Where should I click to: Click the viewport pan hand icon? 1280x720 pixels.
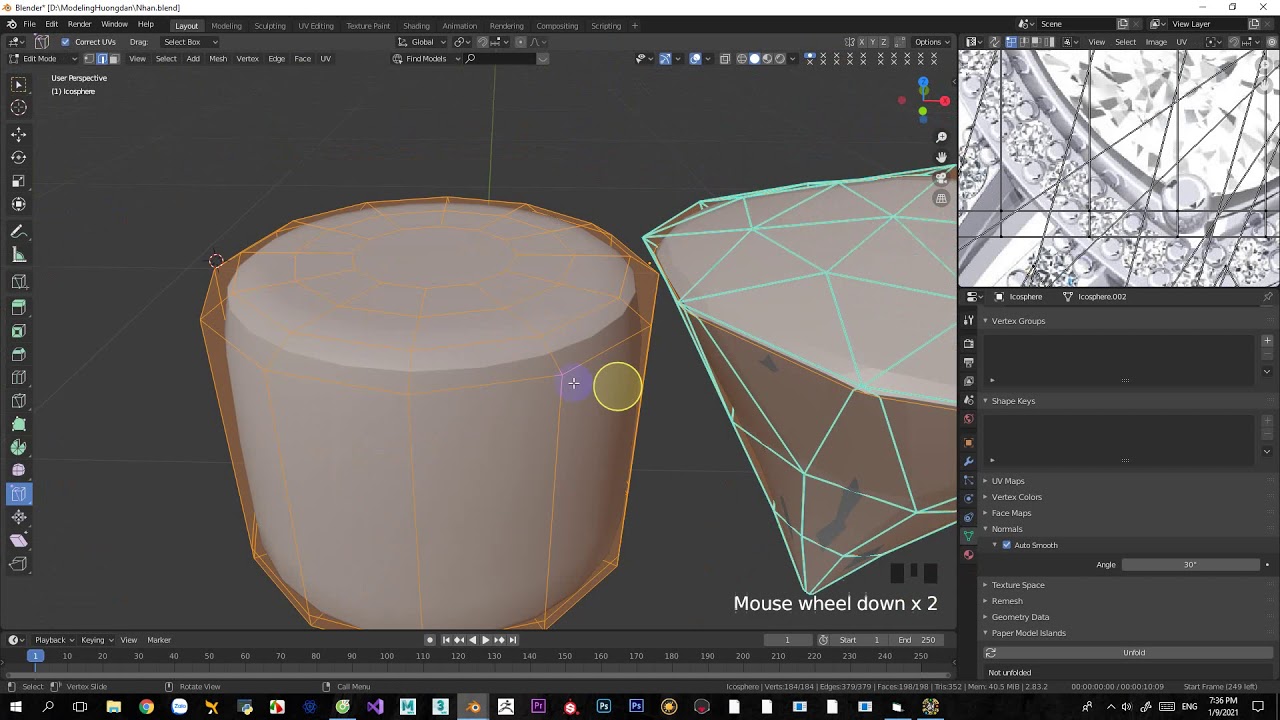coord(941,157)
